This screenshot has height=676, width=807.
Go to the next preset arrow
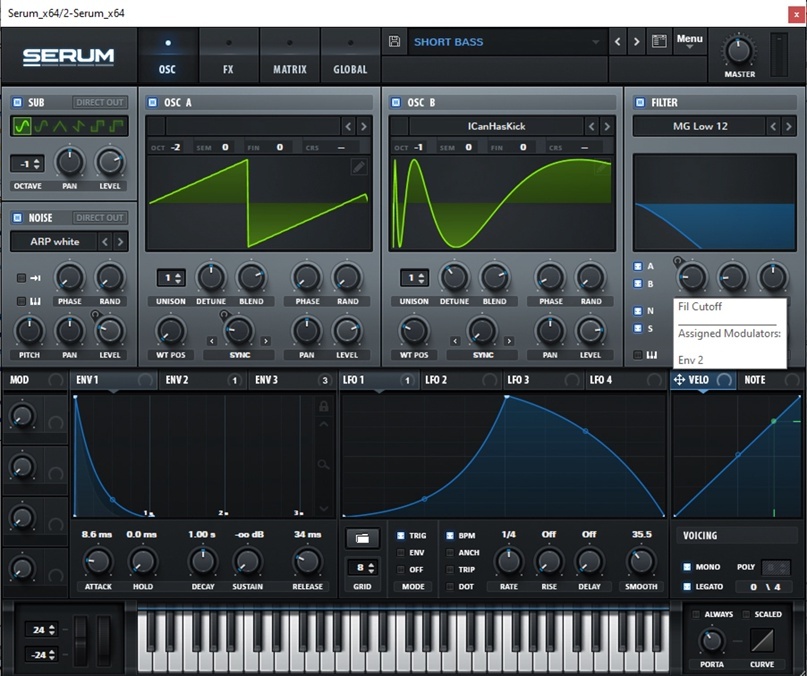(x=637, y=42)
